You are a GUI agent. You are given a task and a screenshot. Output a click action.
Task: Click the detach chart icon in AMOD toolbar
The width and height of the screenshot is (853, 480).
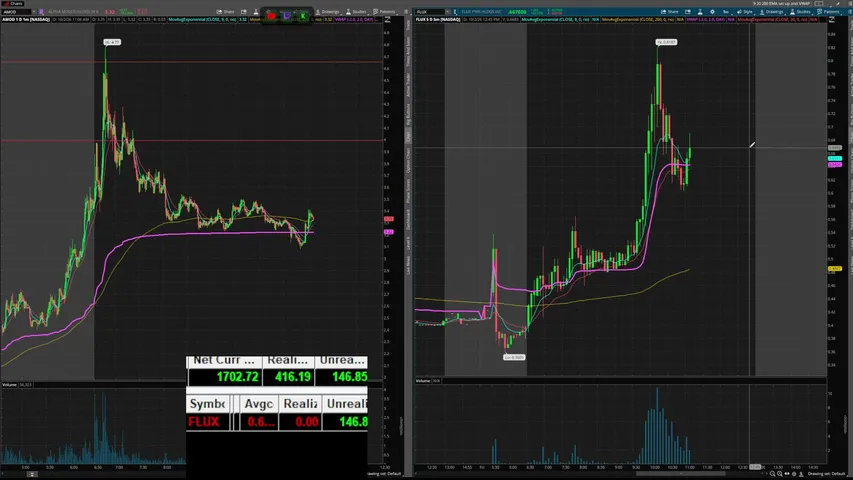(x=244, y=11)
